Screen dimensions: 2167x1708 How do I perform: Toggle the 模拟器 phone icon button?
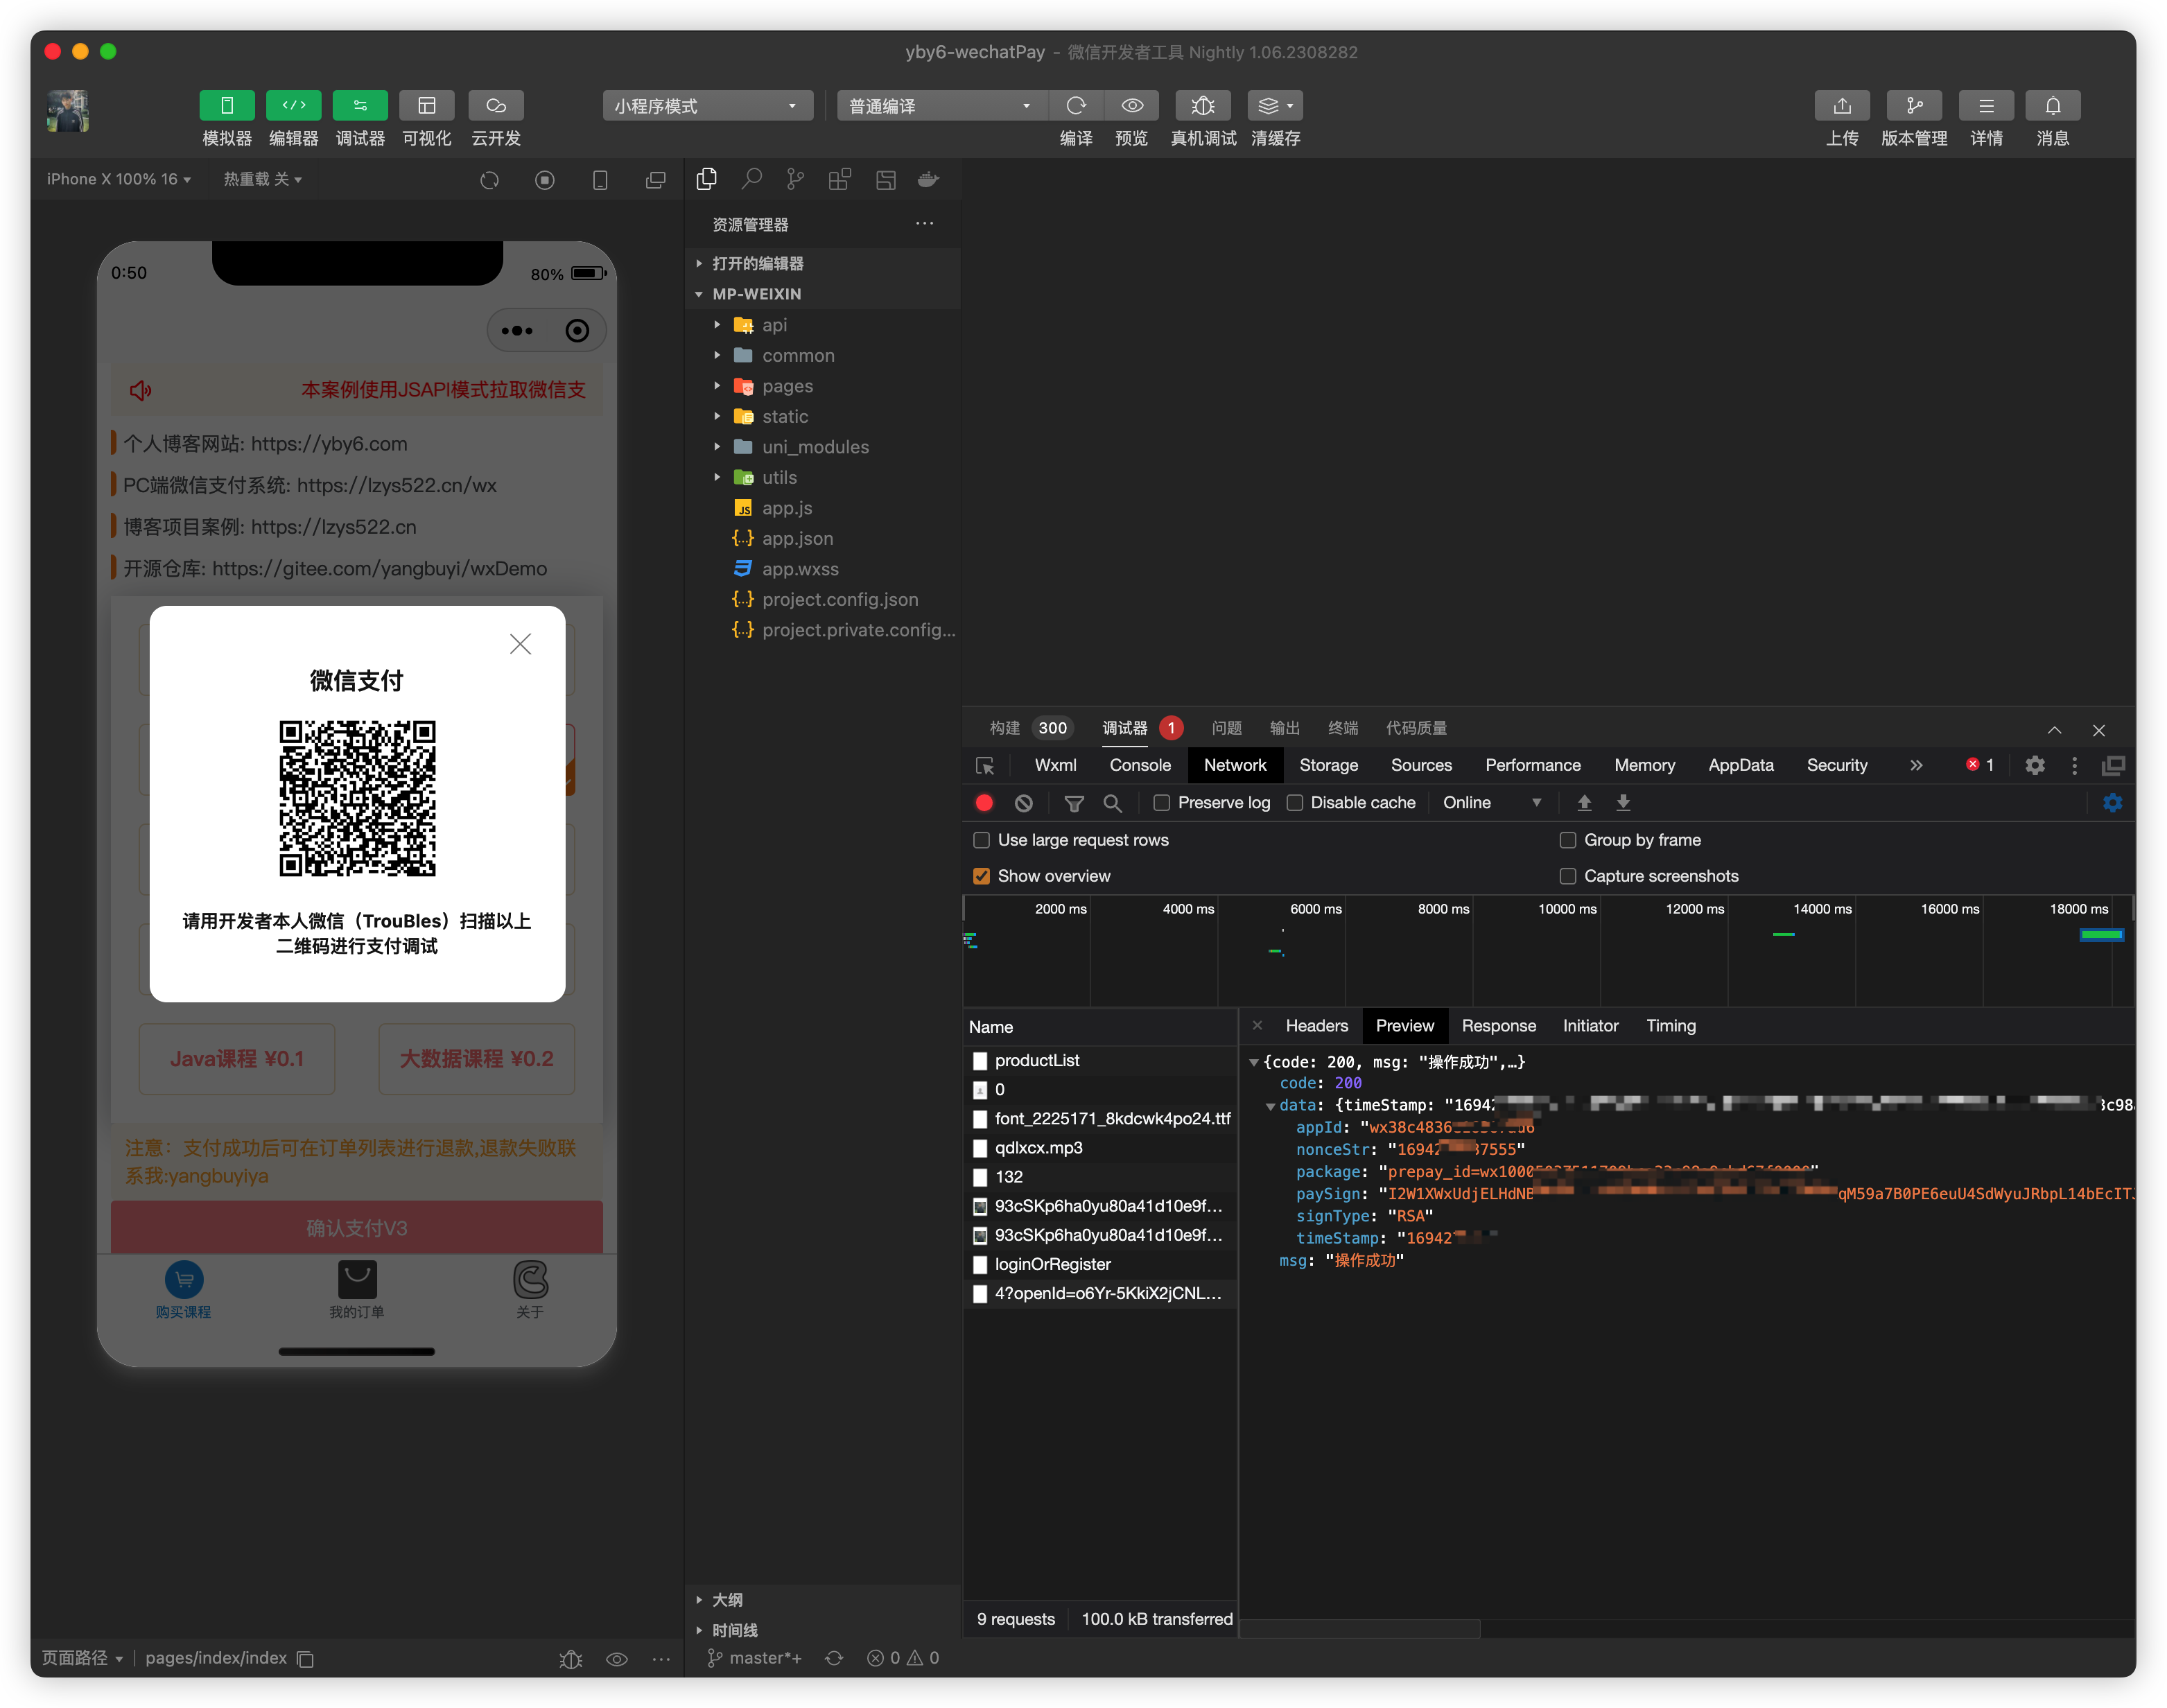(227, 106)
